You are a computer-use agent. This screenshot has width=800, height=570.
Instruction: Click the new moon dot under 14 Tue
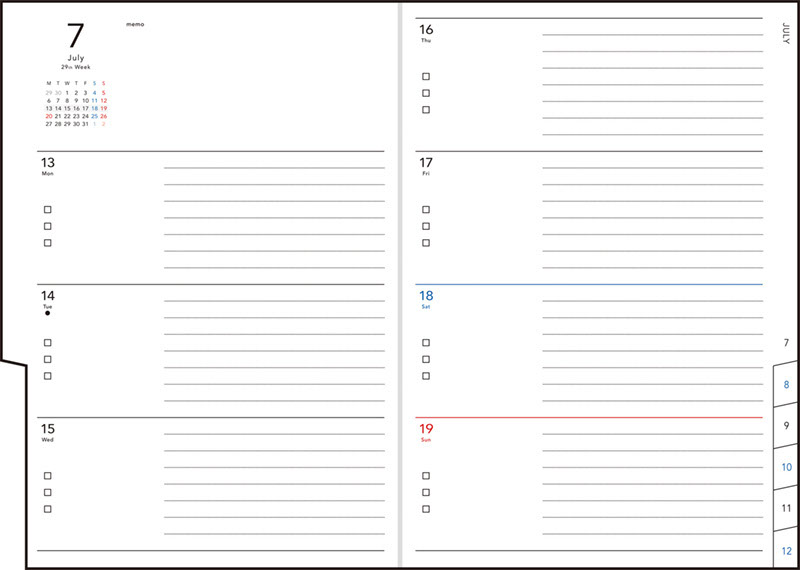[x=47, y=313]
